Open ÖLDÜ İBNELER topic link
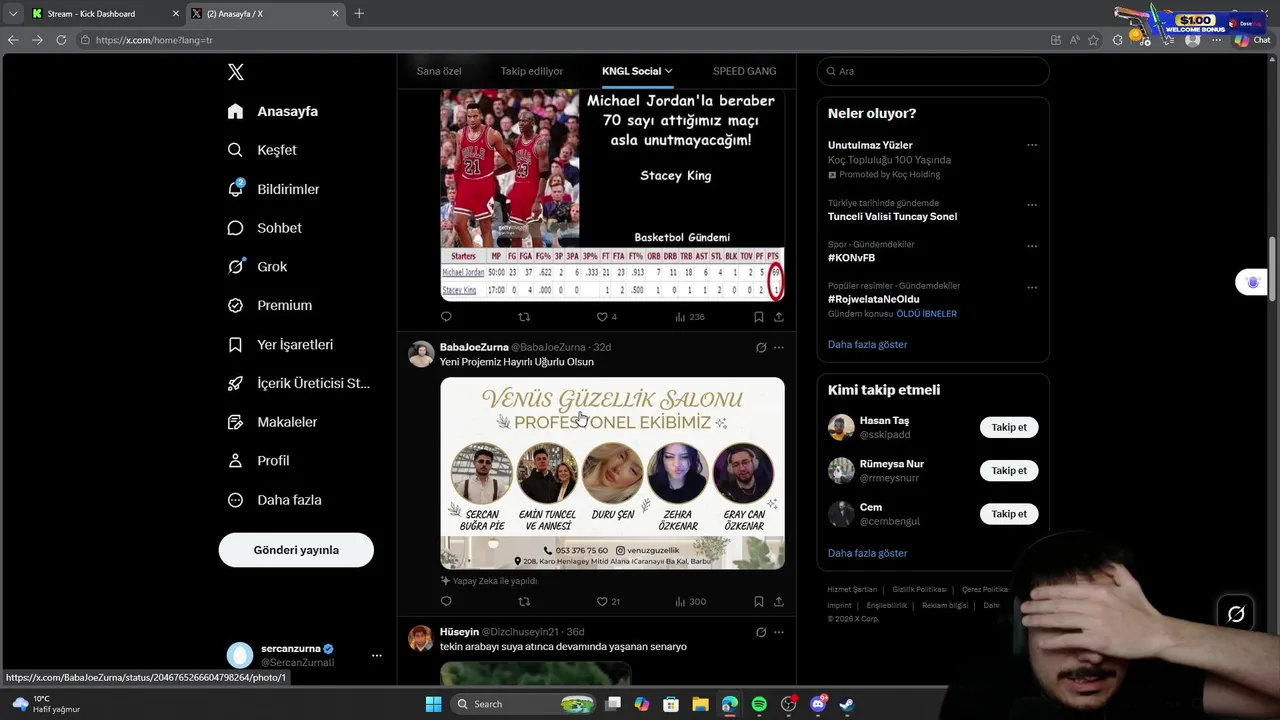This screenshot has width=1280, height=720. click(x=926, y=314)
